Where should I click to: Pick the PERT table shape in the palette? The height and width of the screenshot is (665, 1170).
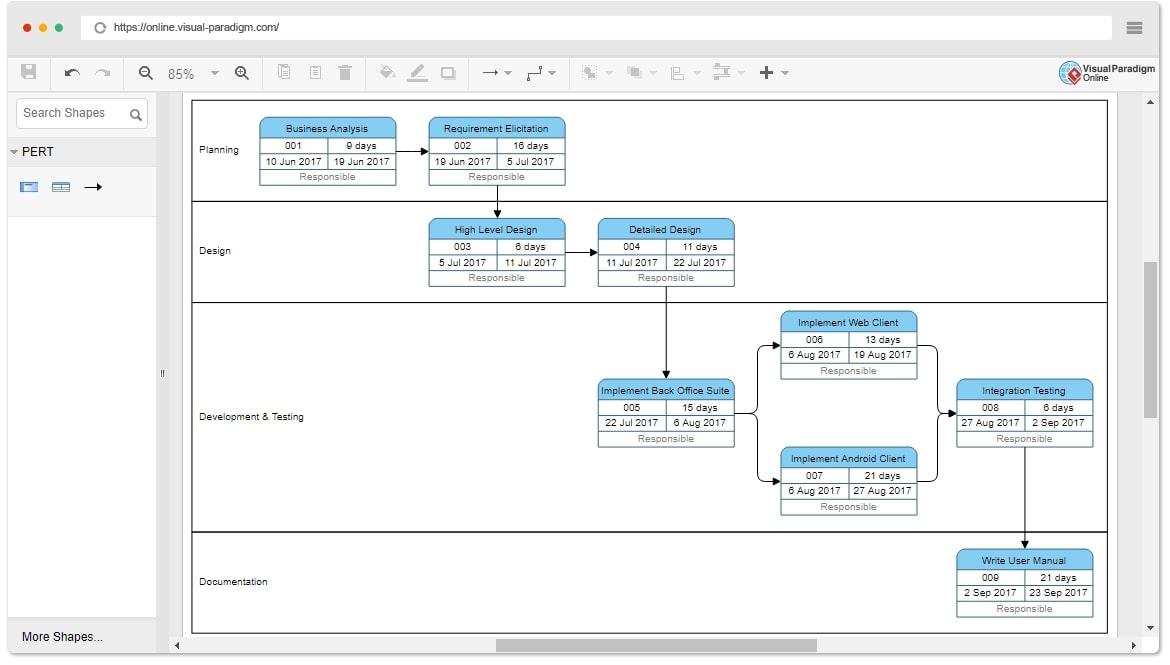pos(61,187)
